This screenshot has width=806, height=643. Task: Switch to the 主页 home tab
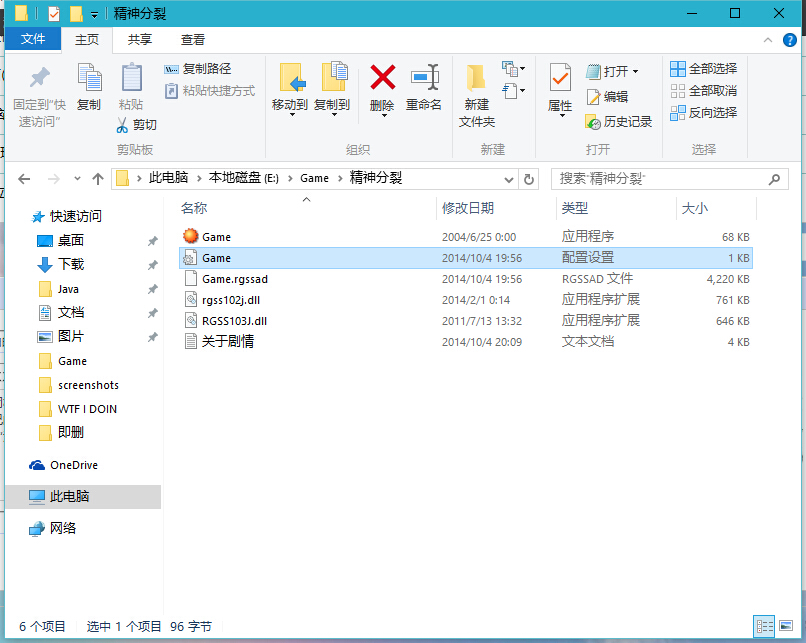click(87, 40)
